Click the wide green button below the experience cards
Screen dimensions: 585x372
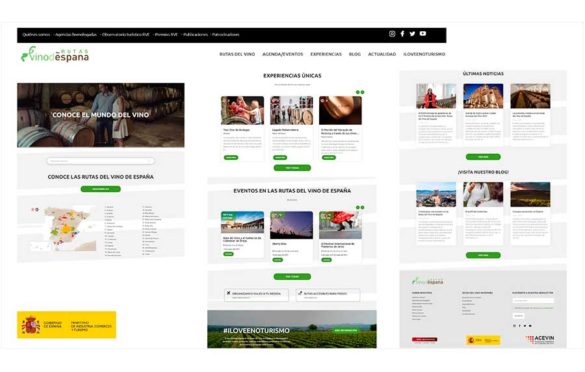(292, 168)
